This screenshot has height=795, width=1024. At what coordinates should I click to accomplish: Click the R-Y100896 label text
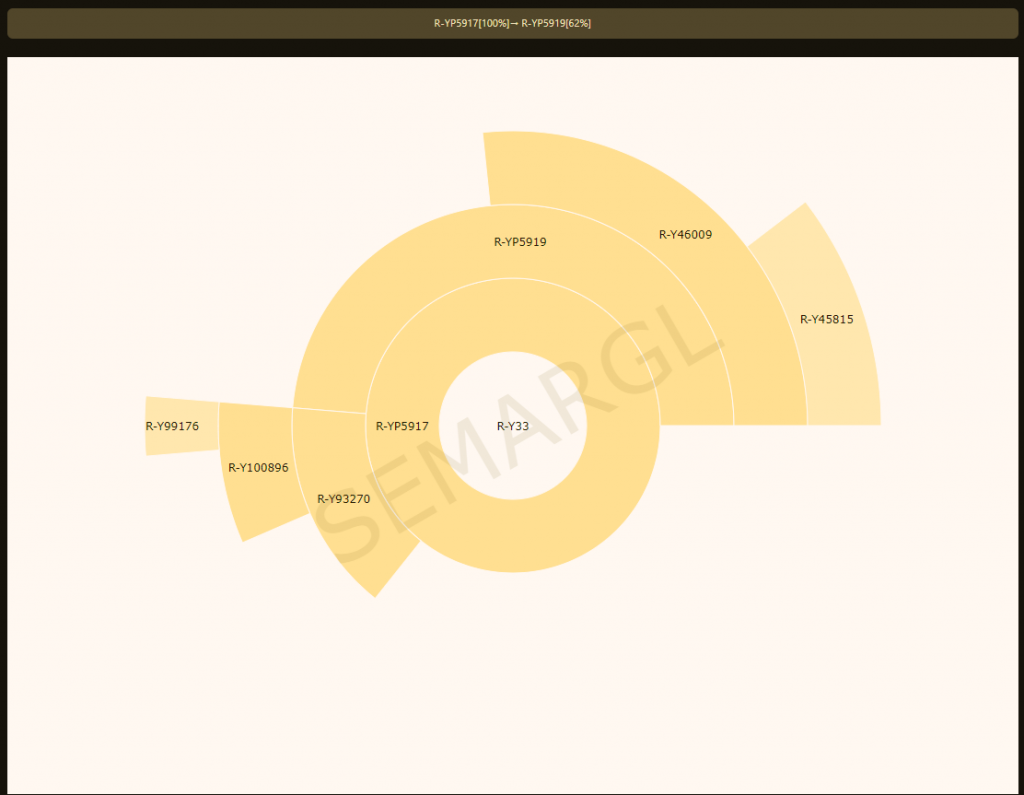click(x=258, y=467)
